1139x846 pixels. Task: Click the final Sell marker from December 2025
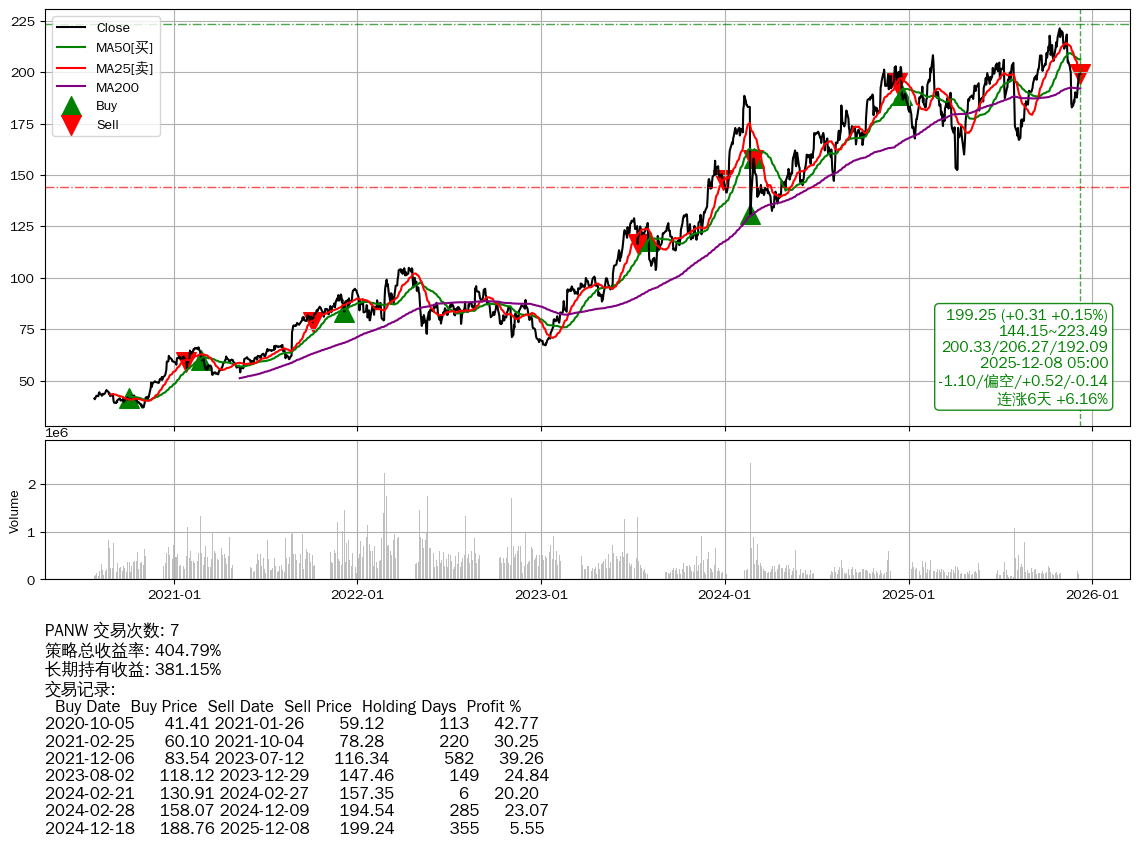coord(1080,73)
